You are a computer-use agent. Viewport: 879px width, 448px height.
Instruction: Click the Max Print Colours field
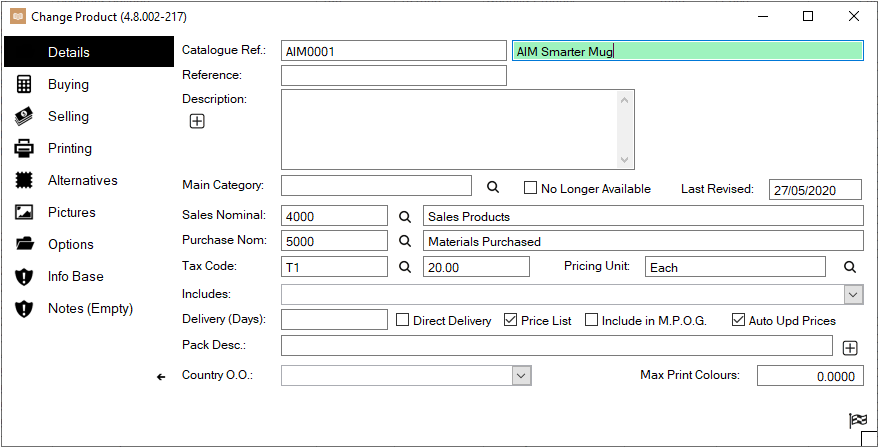click(x=810, y=376)
